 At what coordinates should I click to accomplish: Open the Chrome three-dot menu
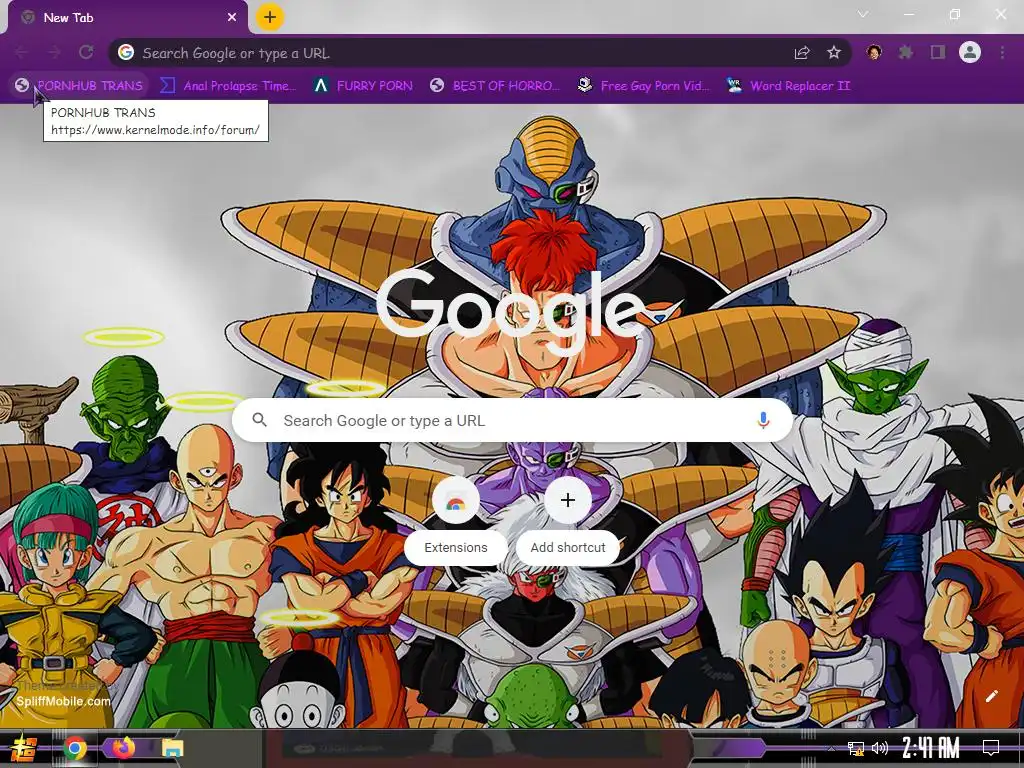click(x=1002, y=52)
